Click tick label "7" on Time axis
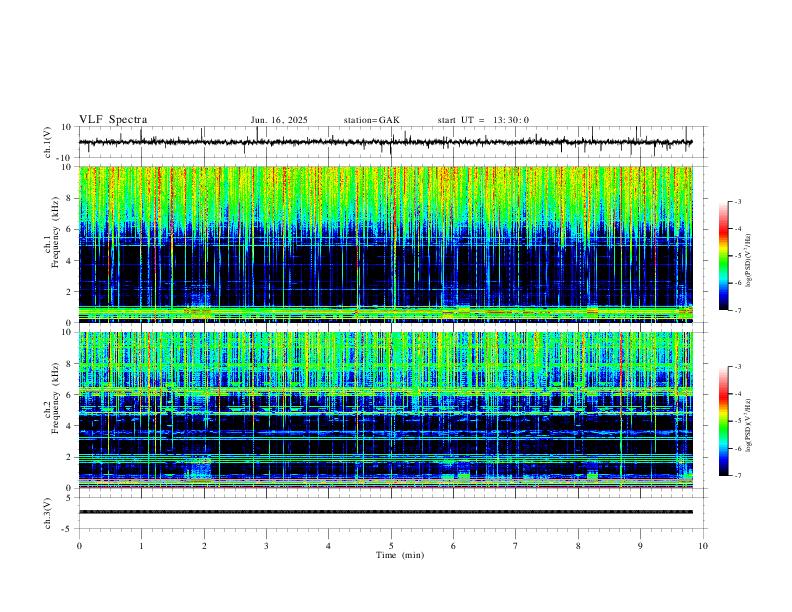This screenshot has height=612, width=792. pos(516,546)
